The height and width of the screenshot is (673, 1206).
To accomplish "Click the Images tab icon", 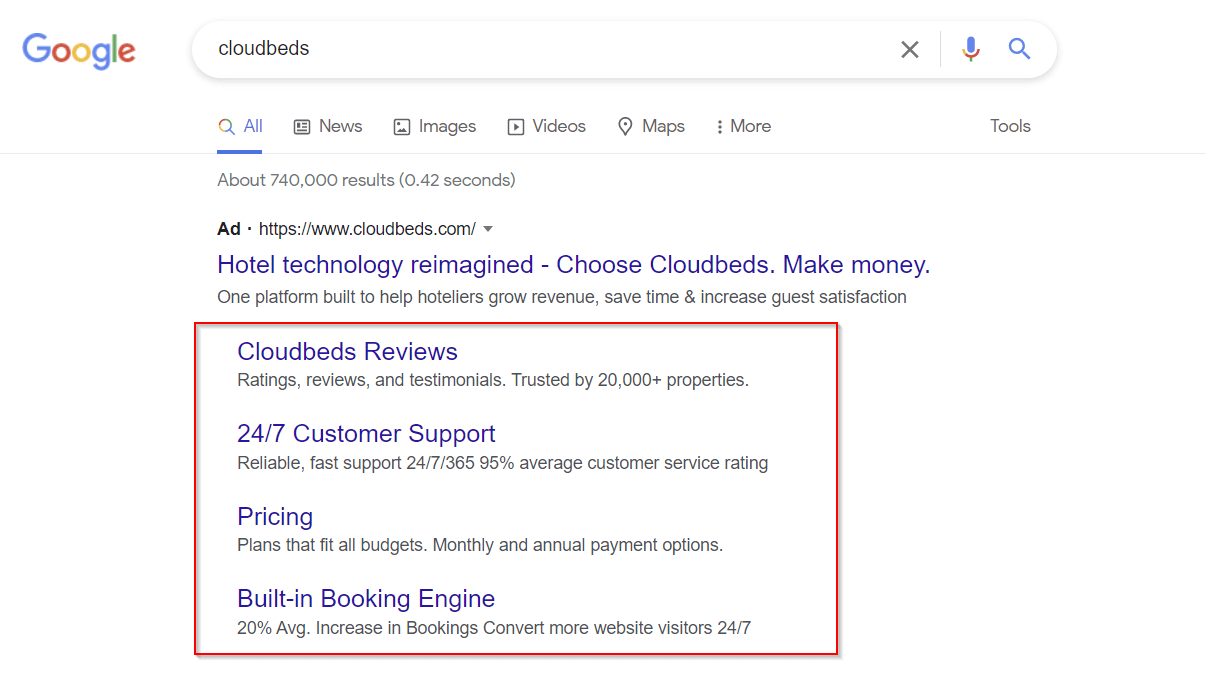I will 402,127.
